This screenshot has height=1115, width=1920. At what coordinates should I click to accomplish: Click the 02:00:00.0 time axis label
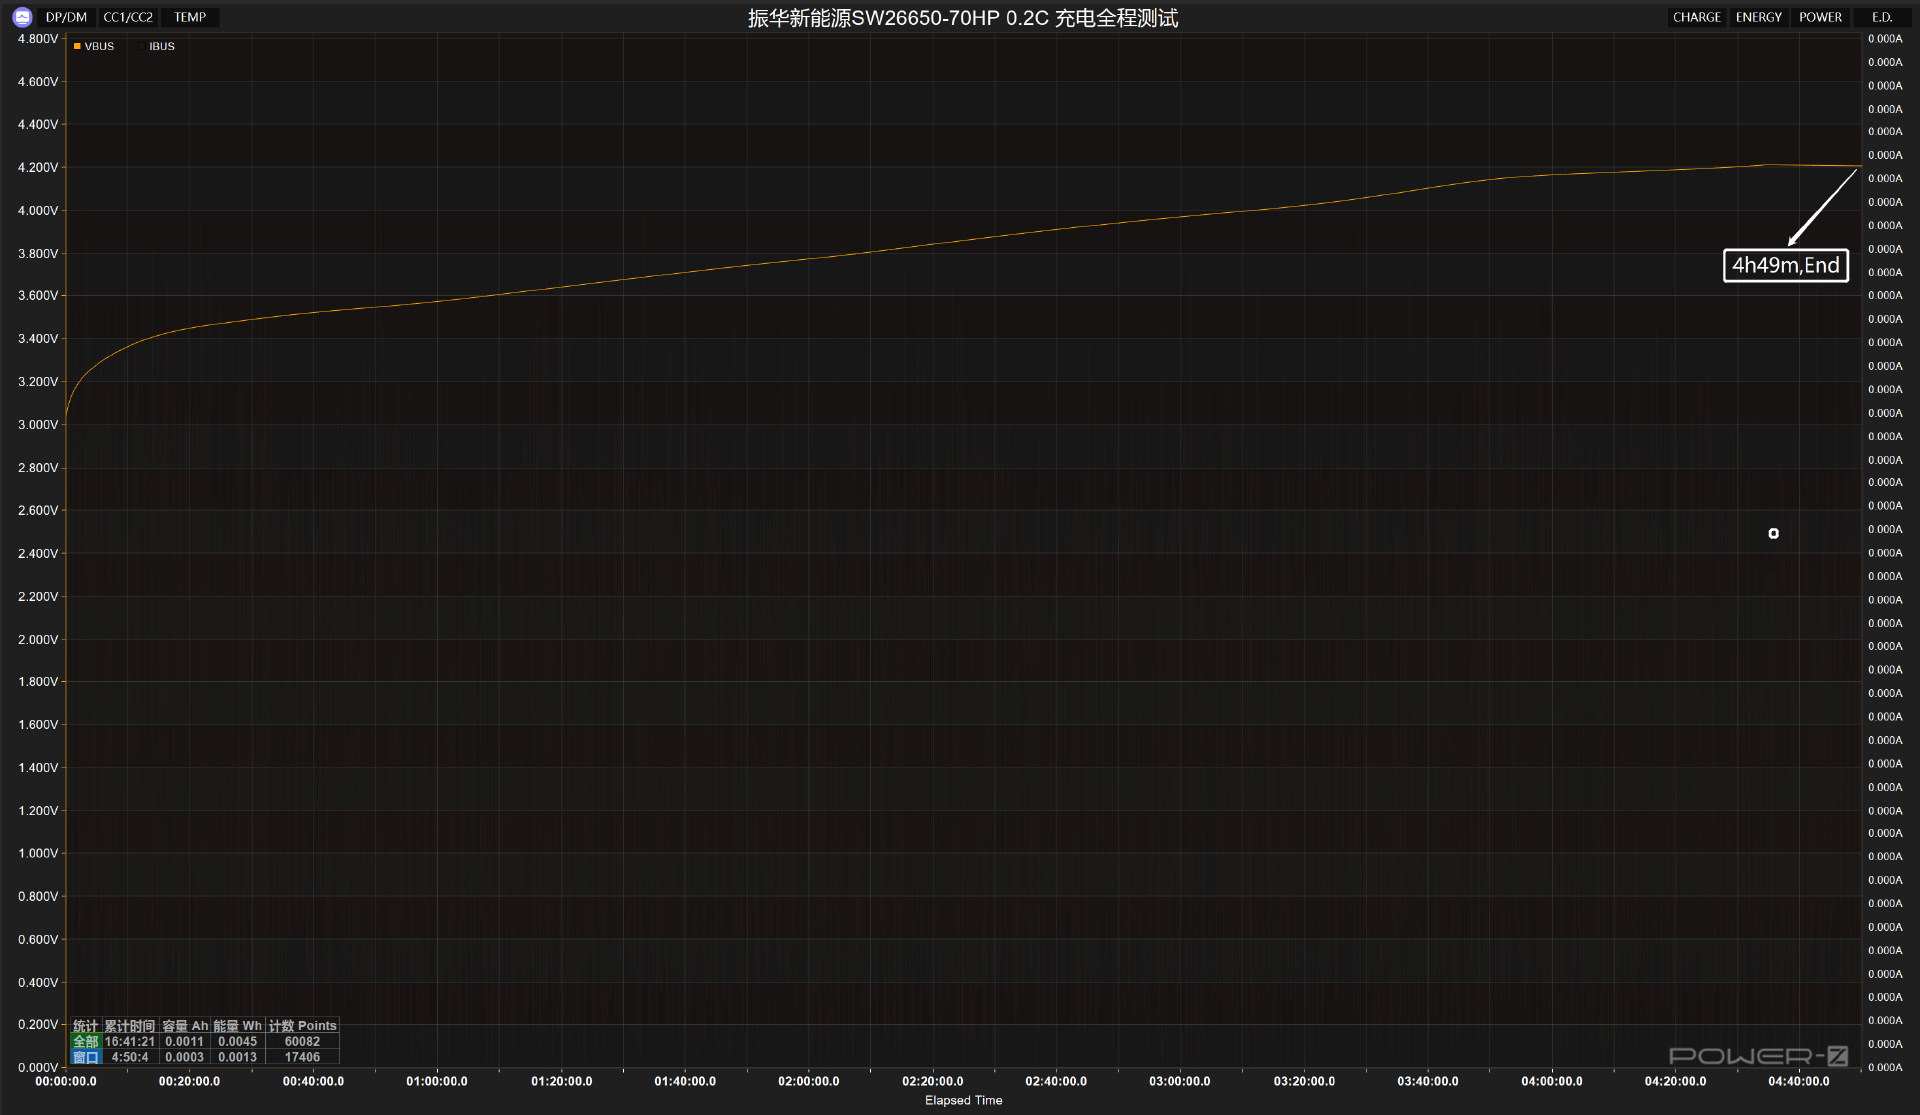[x=808, y=1081]
